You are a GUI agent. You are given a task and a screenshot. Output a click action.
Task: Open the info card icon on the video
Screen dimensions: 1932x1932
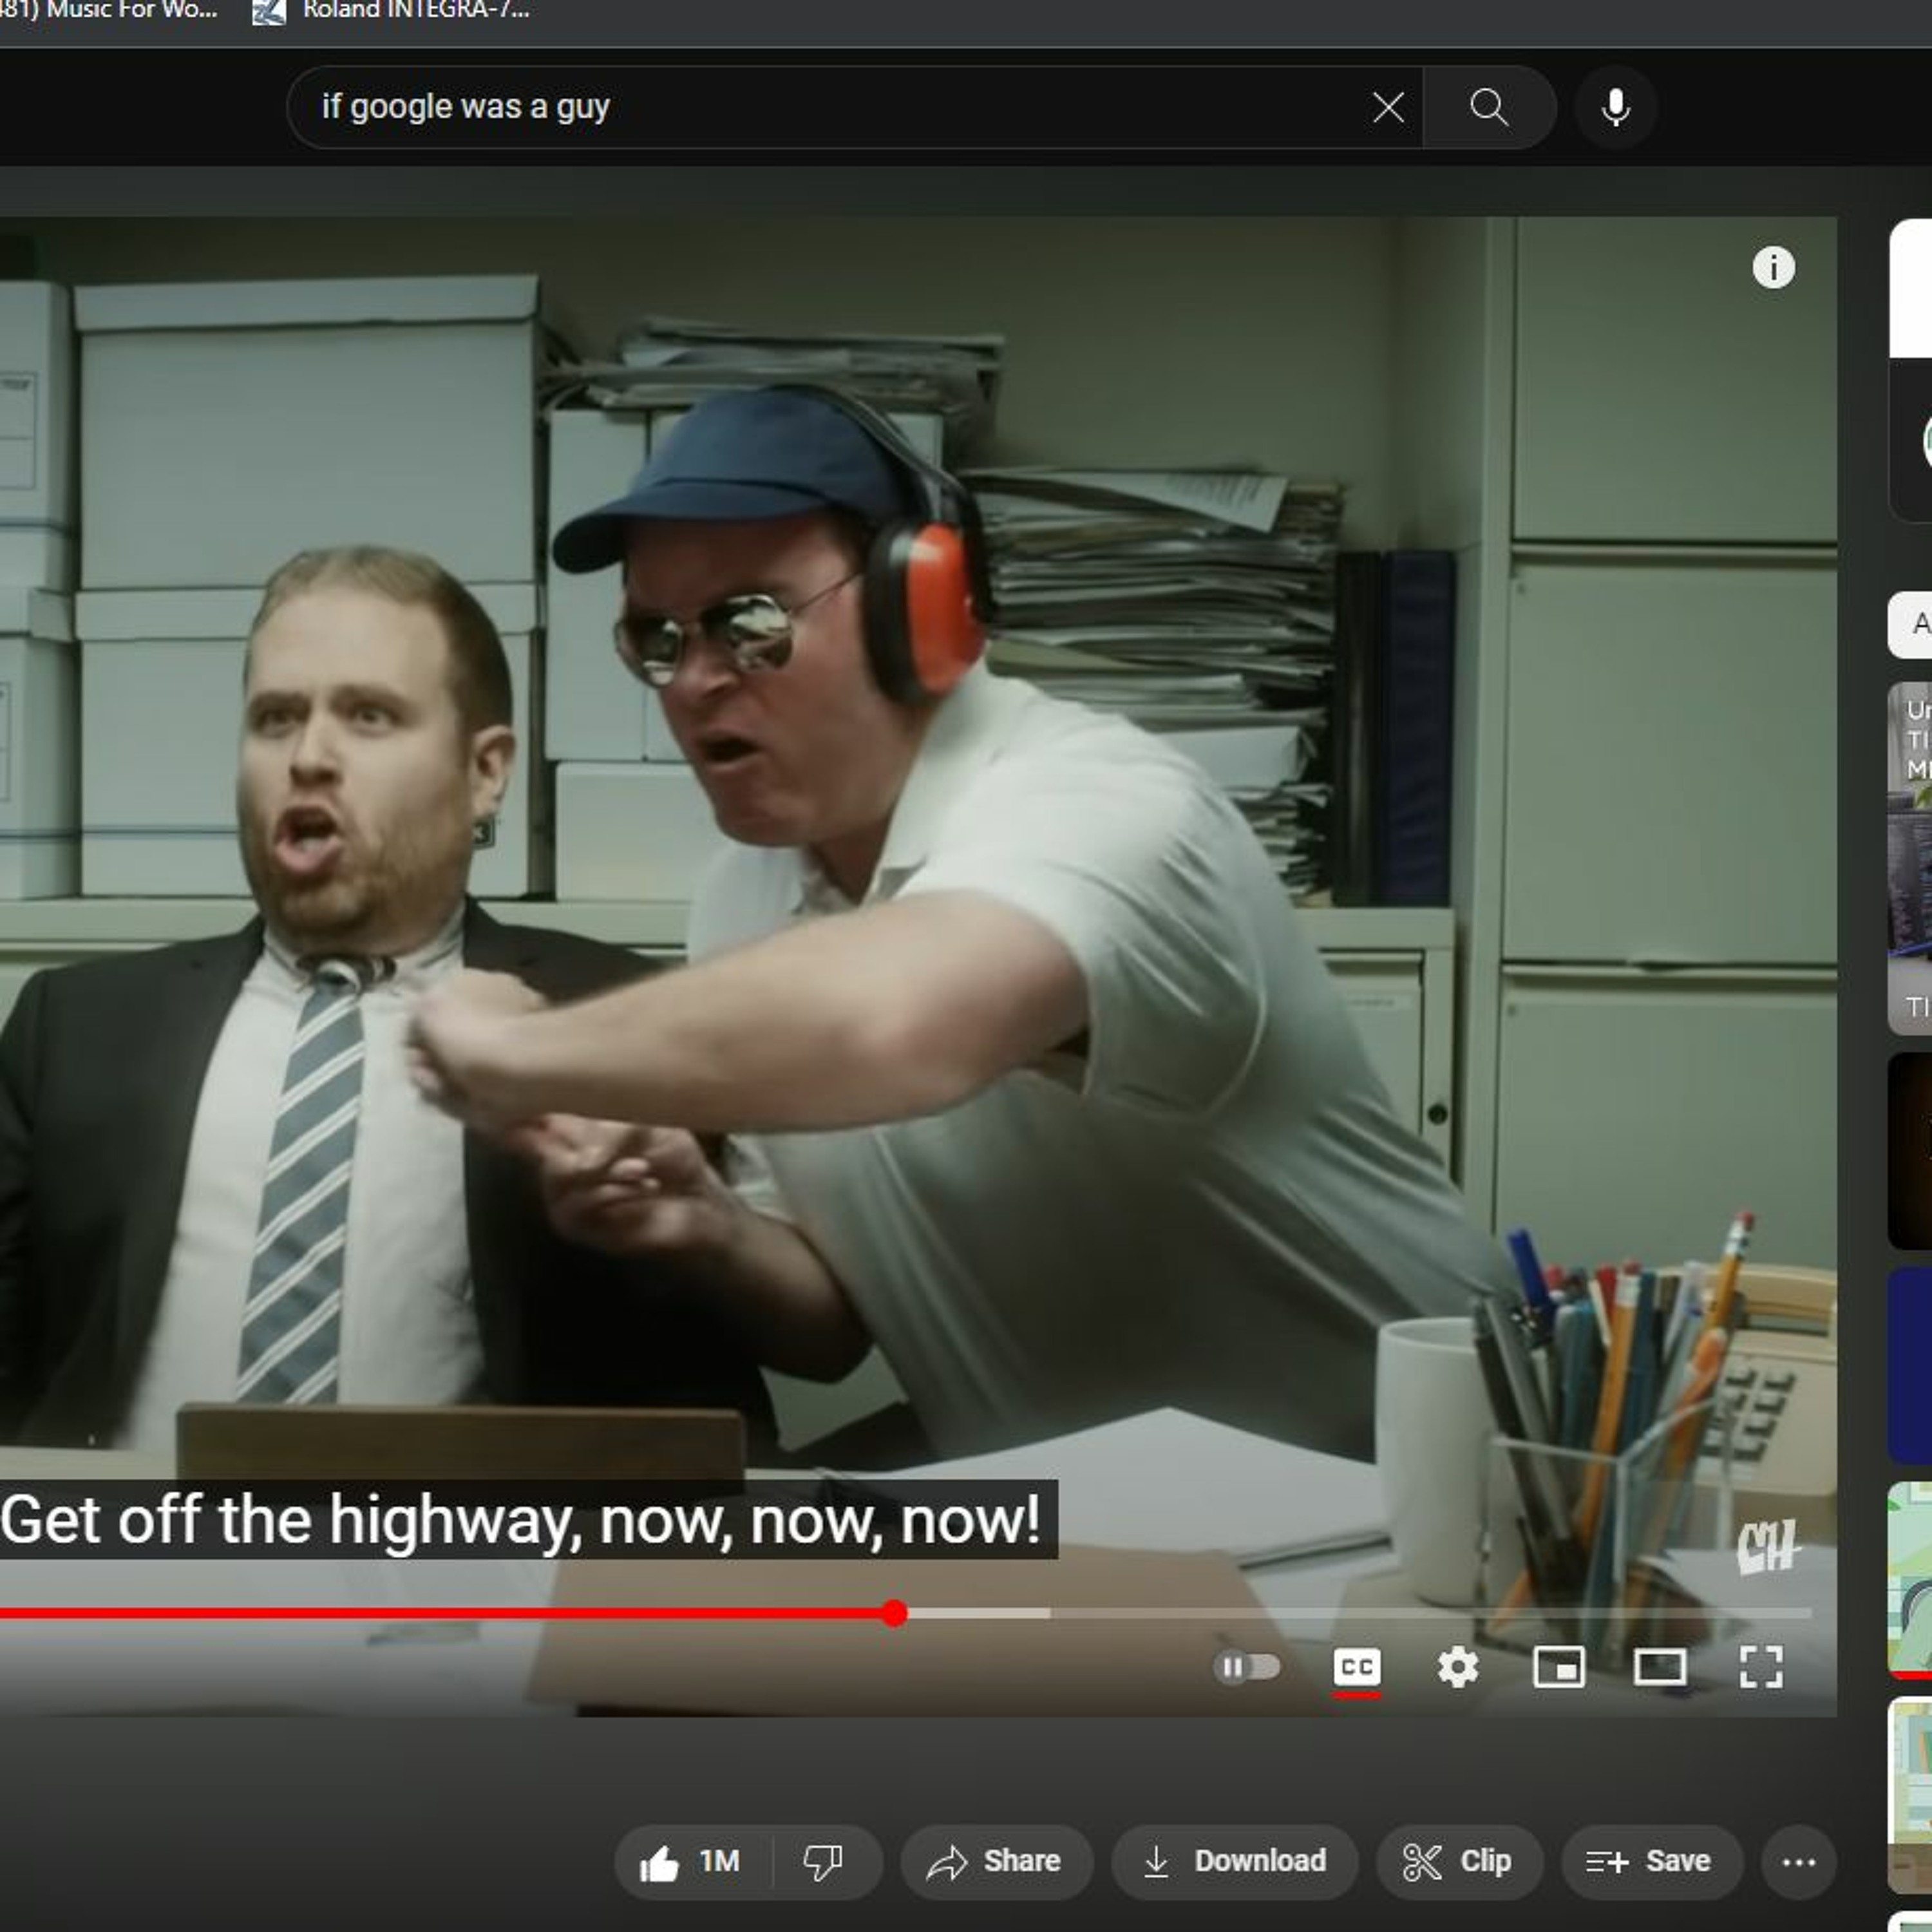1773,267
